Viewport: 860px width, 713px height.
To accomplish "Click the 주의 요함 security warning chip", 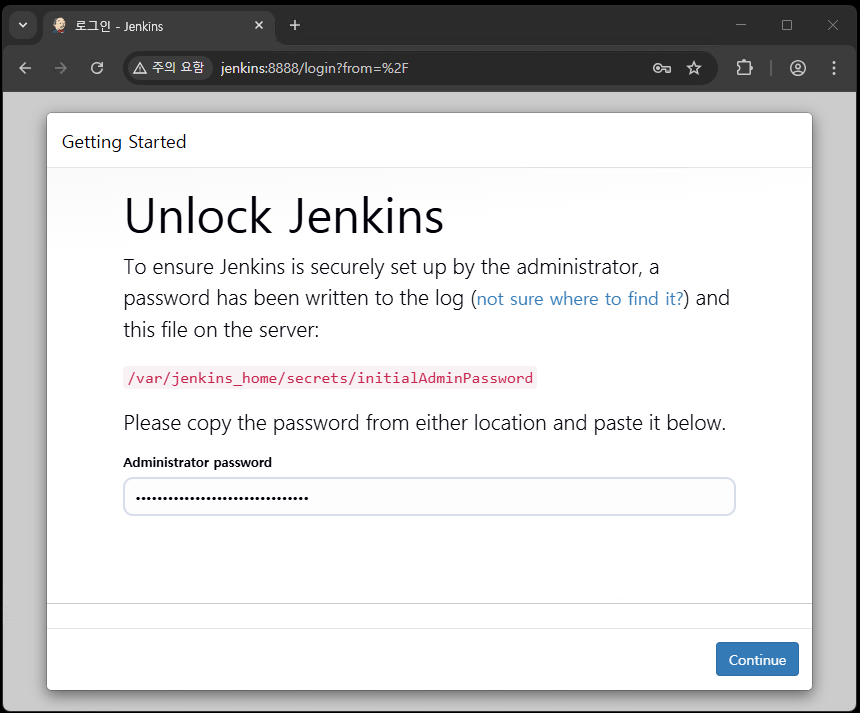I will coord(169,68).
